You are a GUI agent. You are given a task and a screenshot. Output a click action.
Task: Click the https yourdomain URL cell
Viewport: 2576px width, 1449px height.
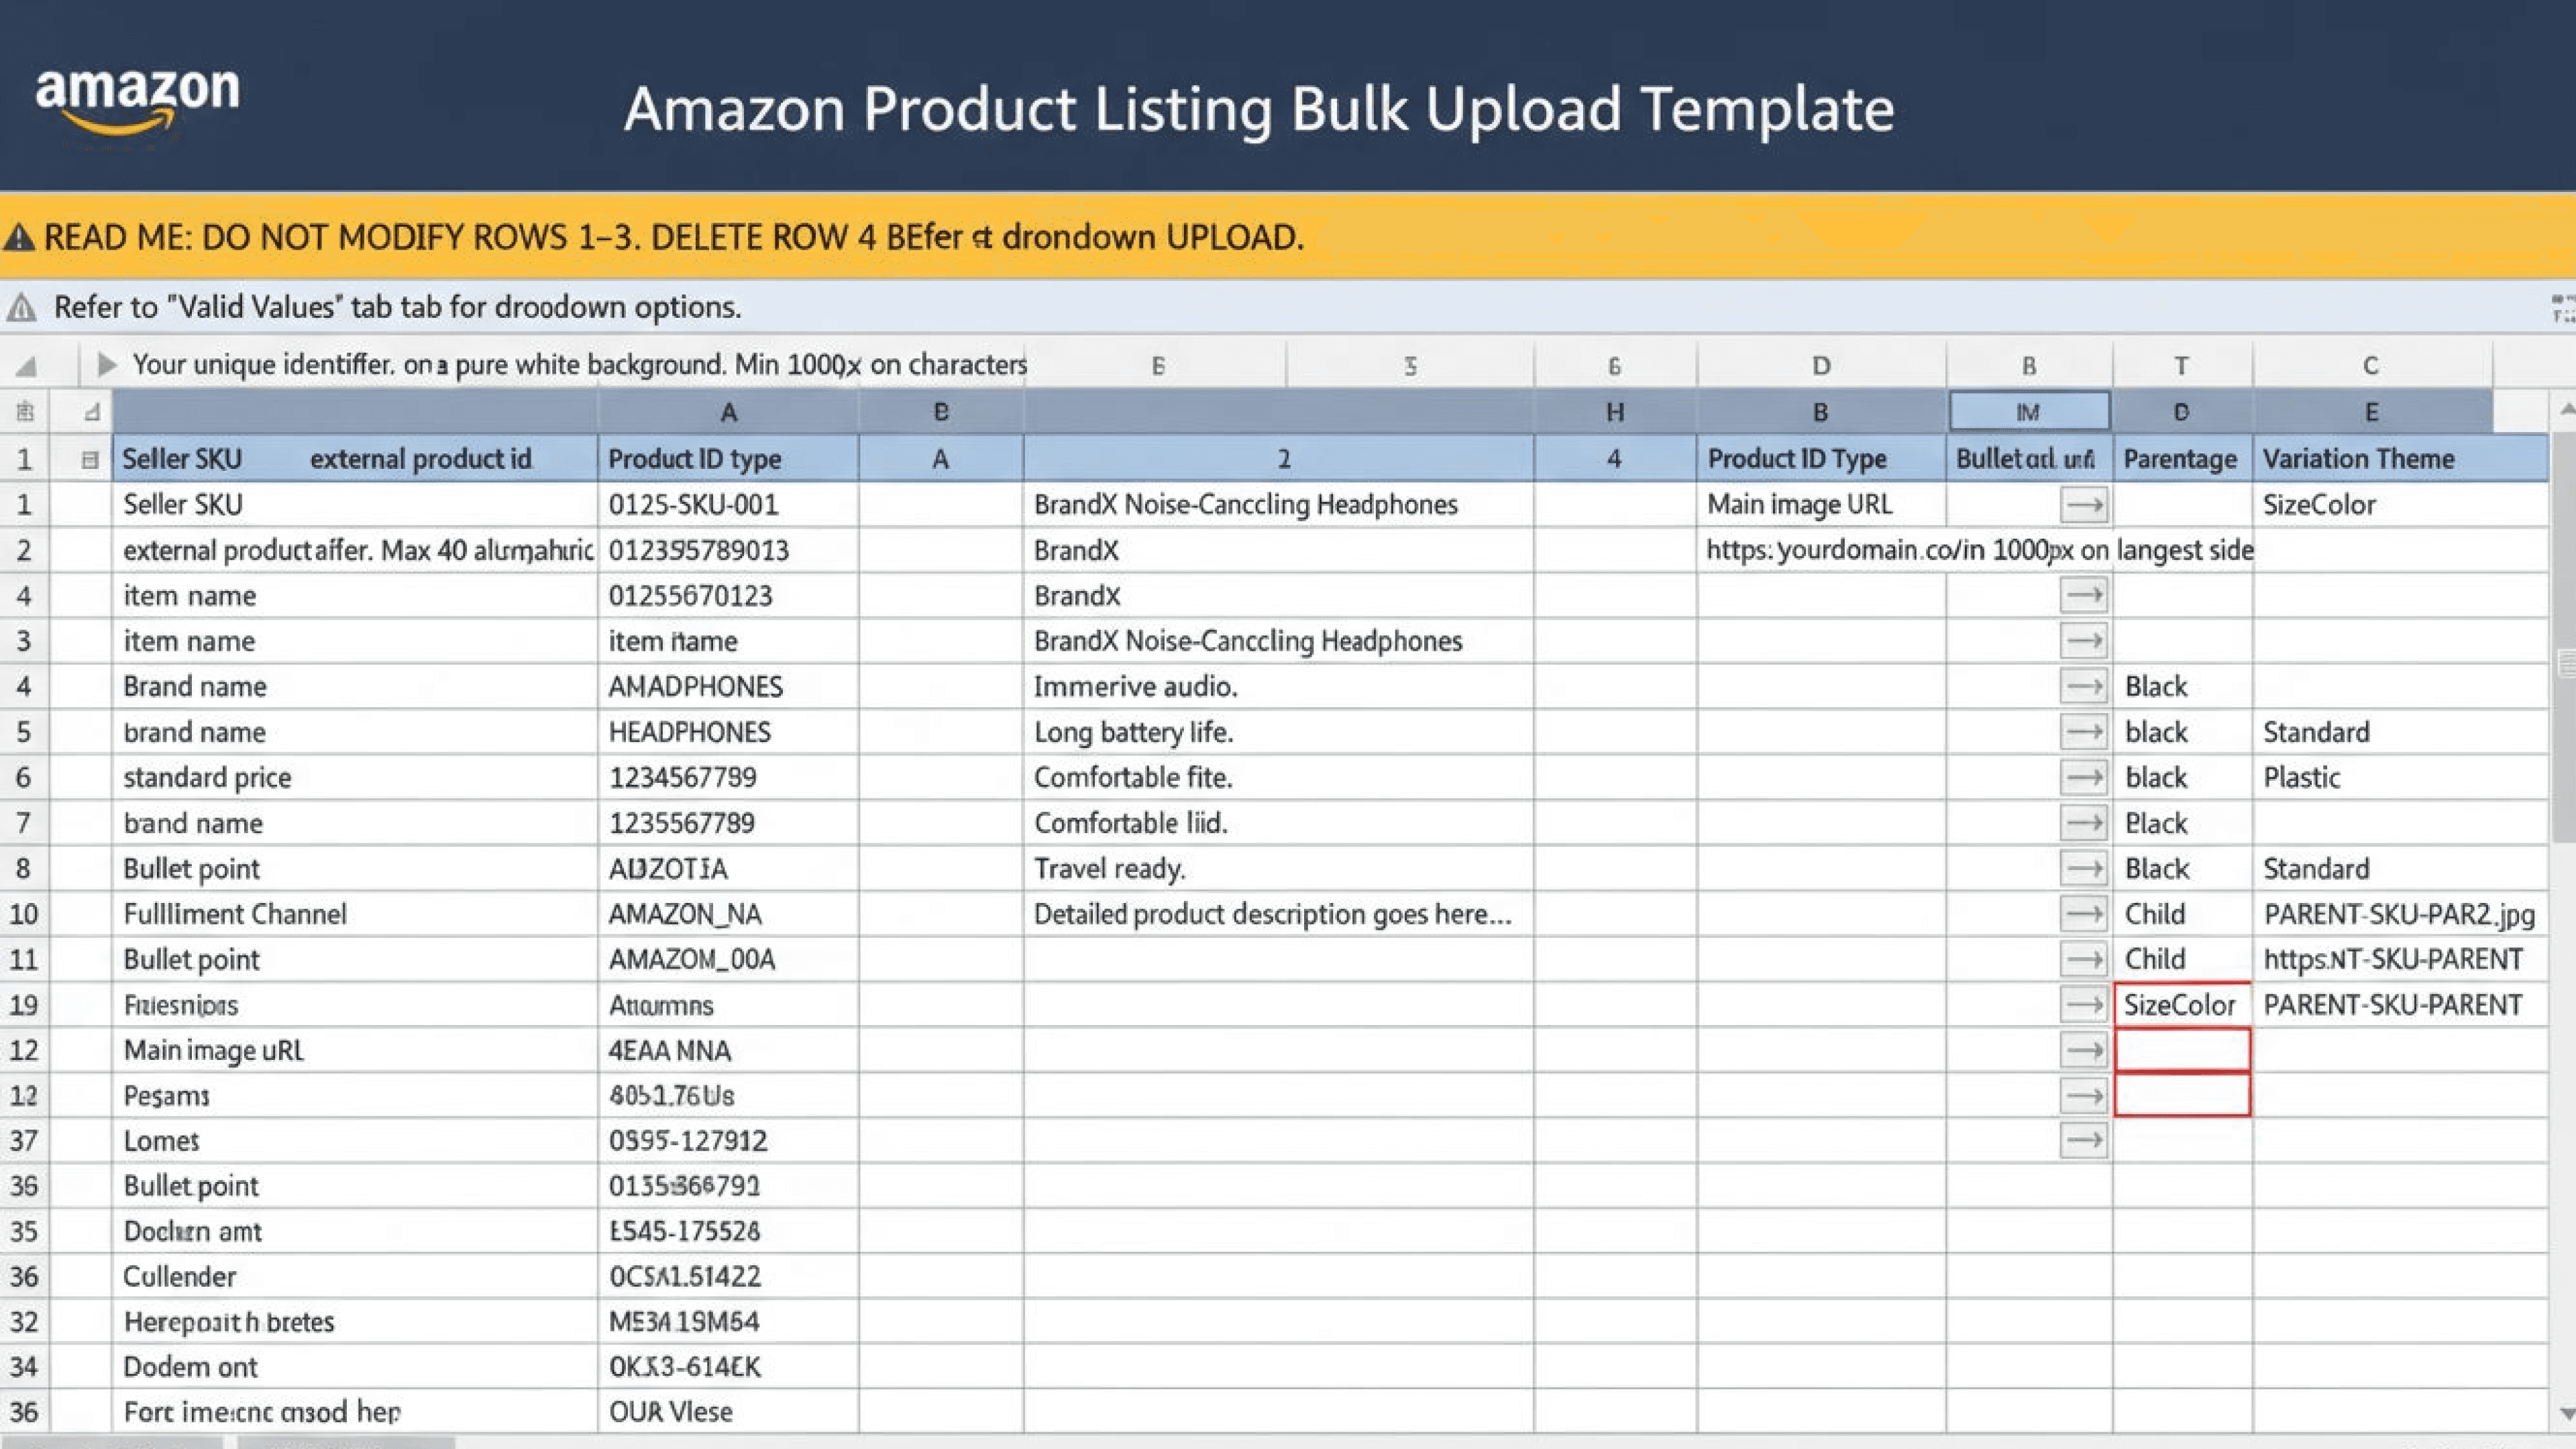pos(1979,550)
